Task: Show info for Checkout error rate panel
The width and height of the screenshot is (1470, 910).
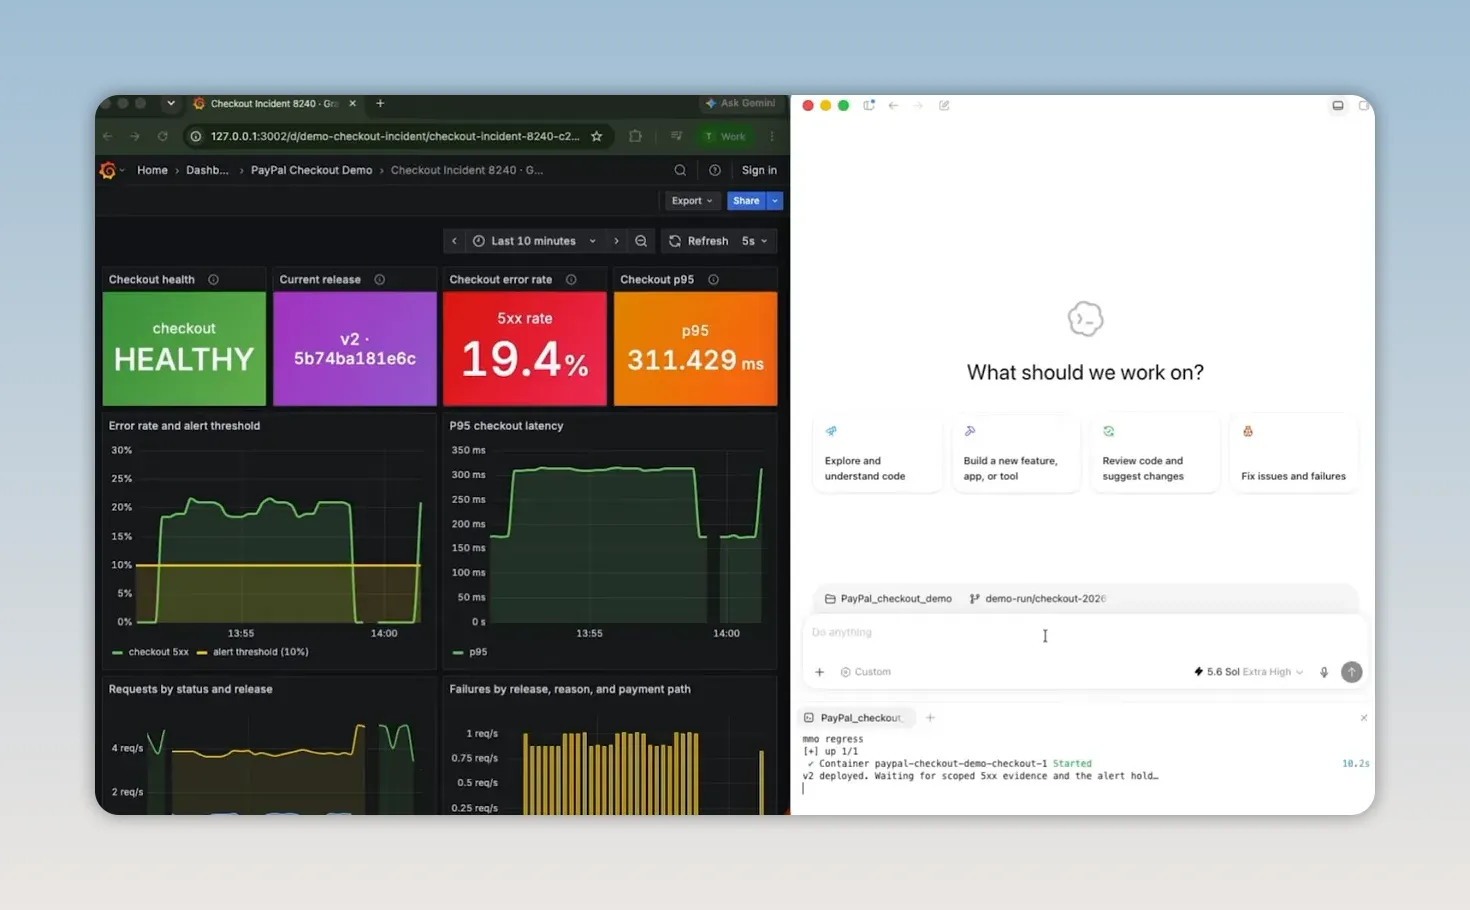Action: pos(571,280)
